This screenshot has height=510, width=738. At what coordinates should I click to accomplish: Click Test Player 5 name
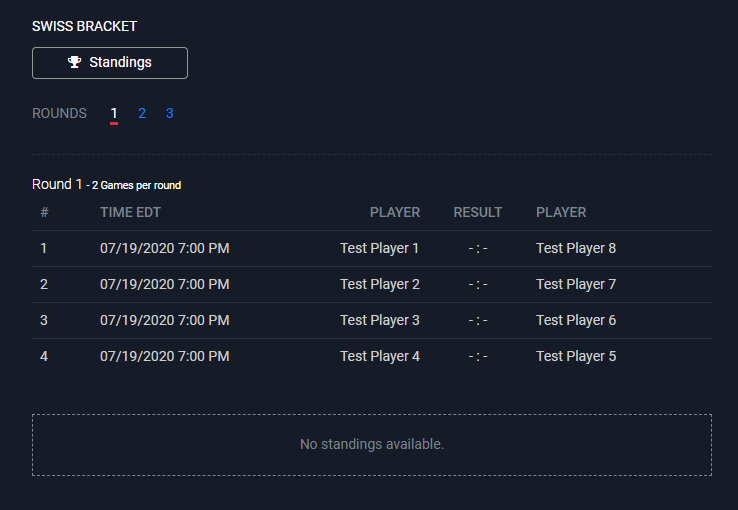pos(576,356)
